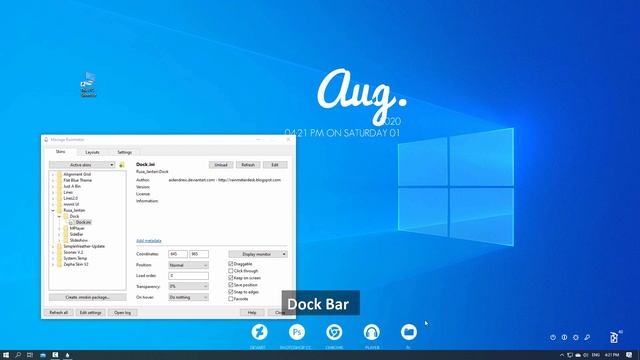Click the Edit settings button

[90, 313]
